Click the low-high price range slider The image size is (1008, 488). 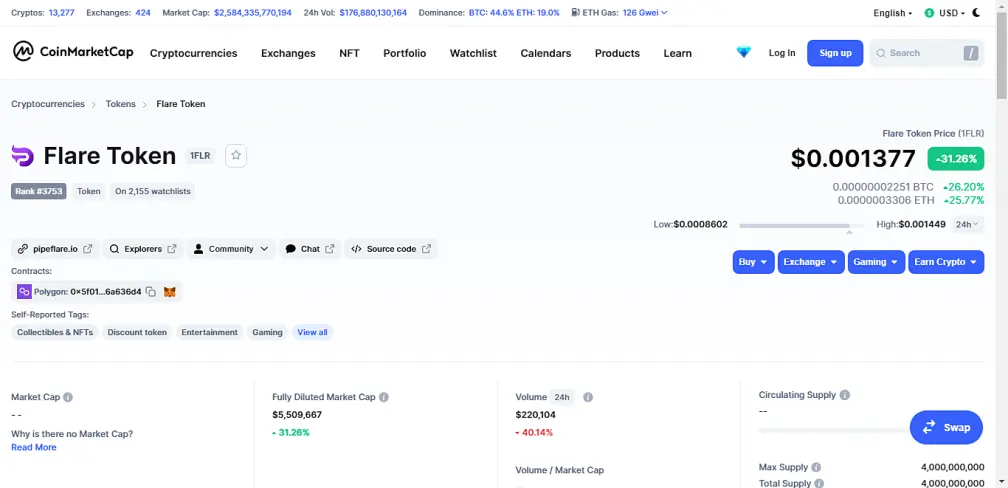coord(802,226)
